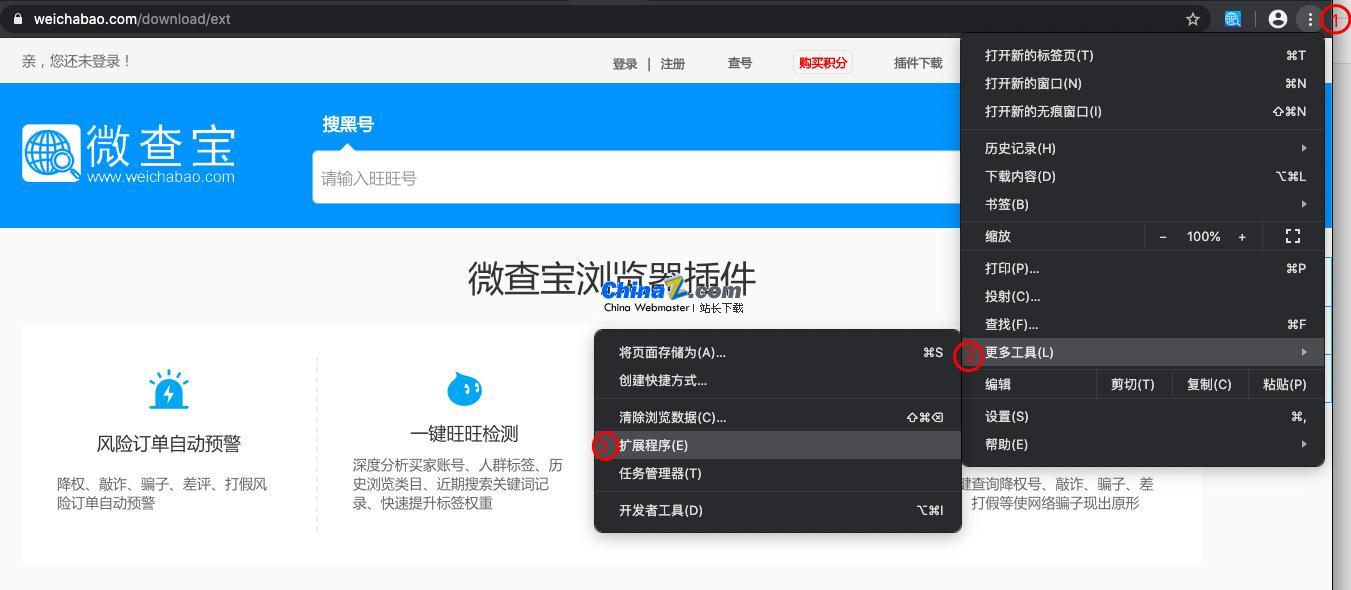Choose 将页面存储为(A)... submenu item
The image size is (1351, 590).
[778, 352]
